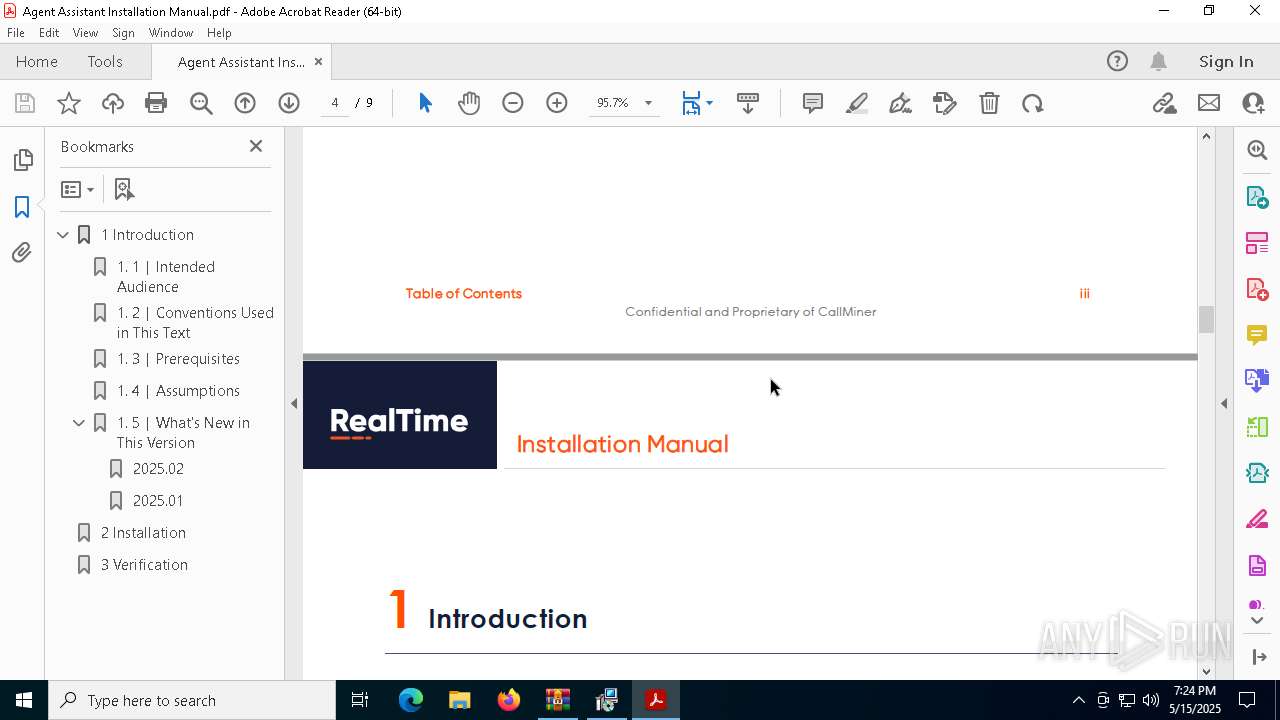Open Create PDF tool in right pane

click(1257, 289)
